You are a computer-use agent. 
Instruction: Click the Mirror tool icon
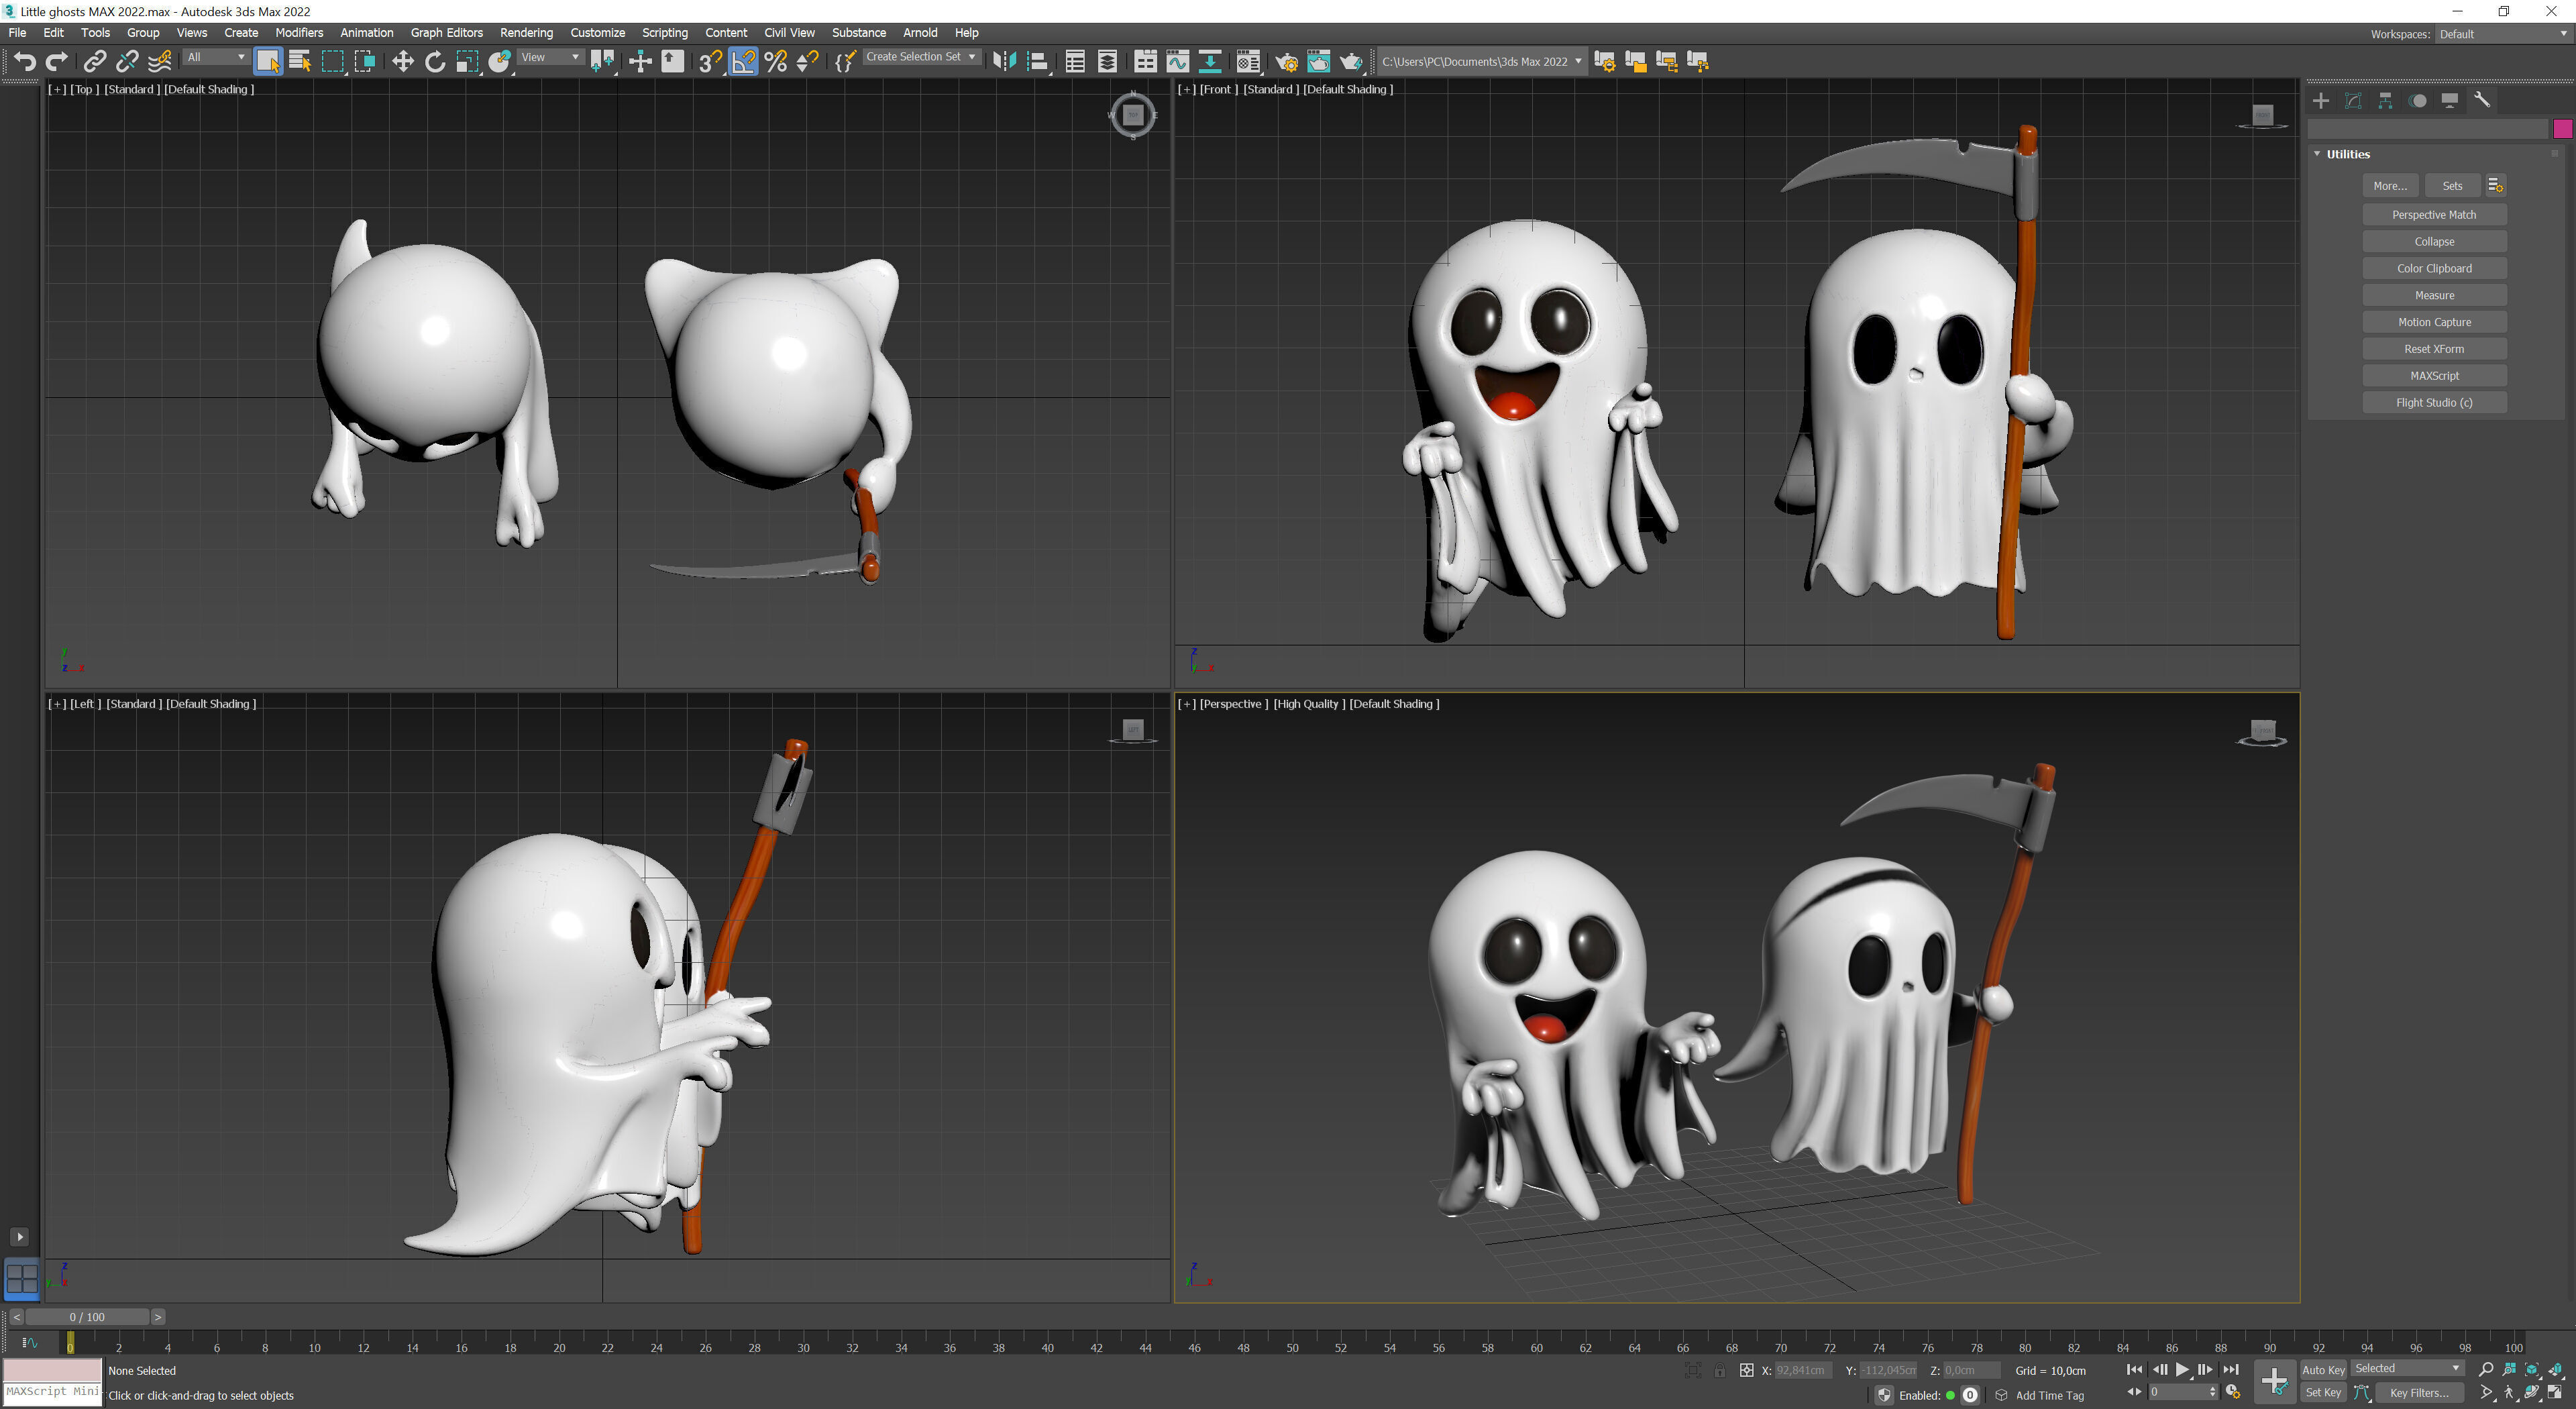[x=1005, y=62]
